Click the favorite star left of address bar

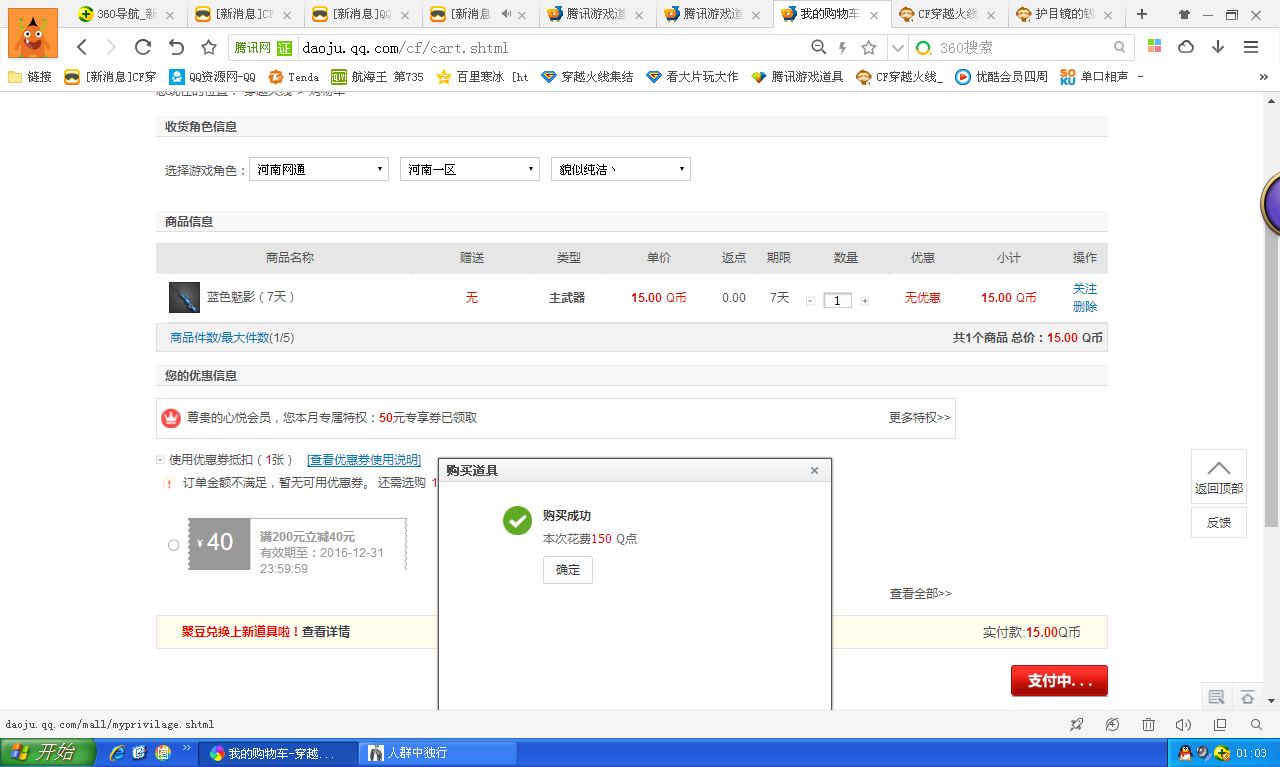pyautogui.click(x=209, y=47)
